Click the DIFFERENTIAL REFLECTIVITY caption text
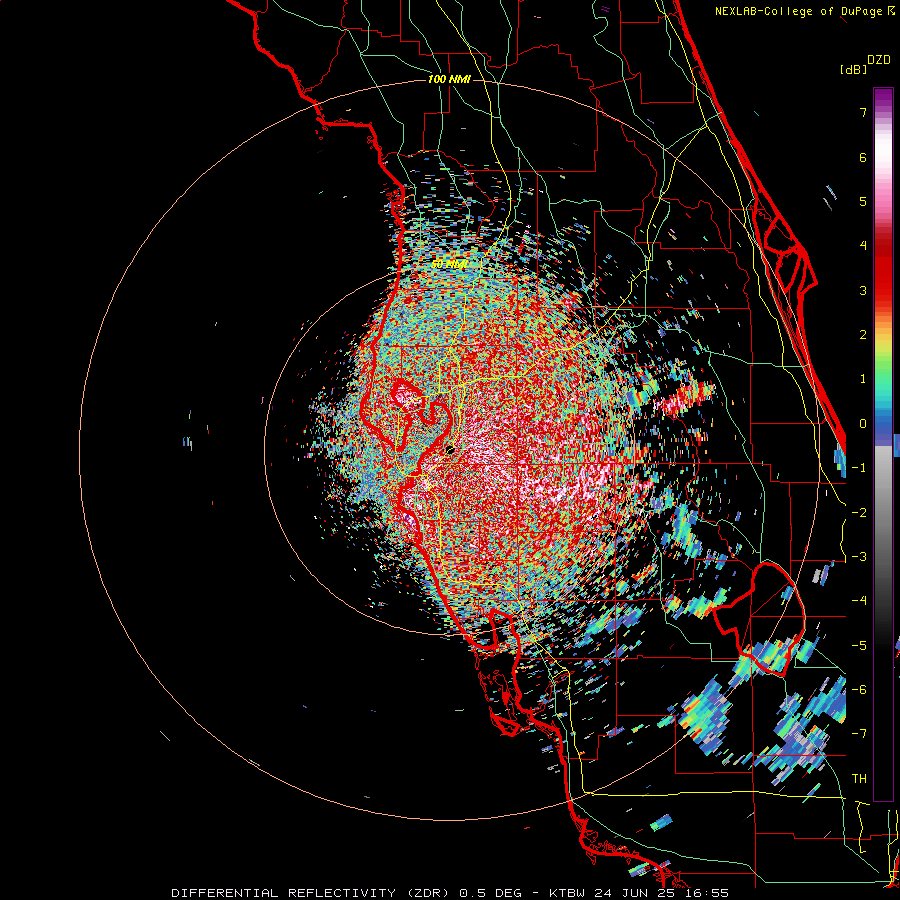The image size is (900, 900). 284,893
